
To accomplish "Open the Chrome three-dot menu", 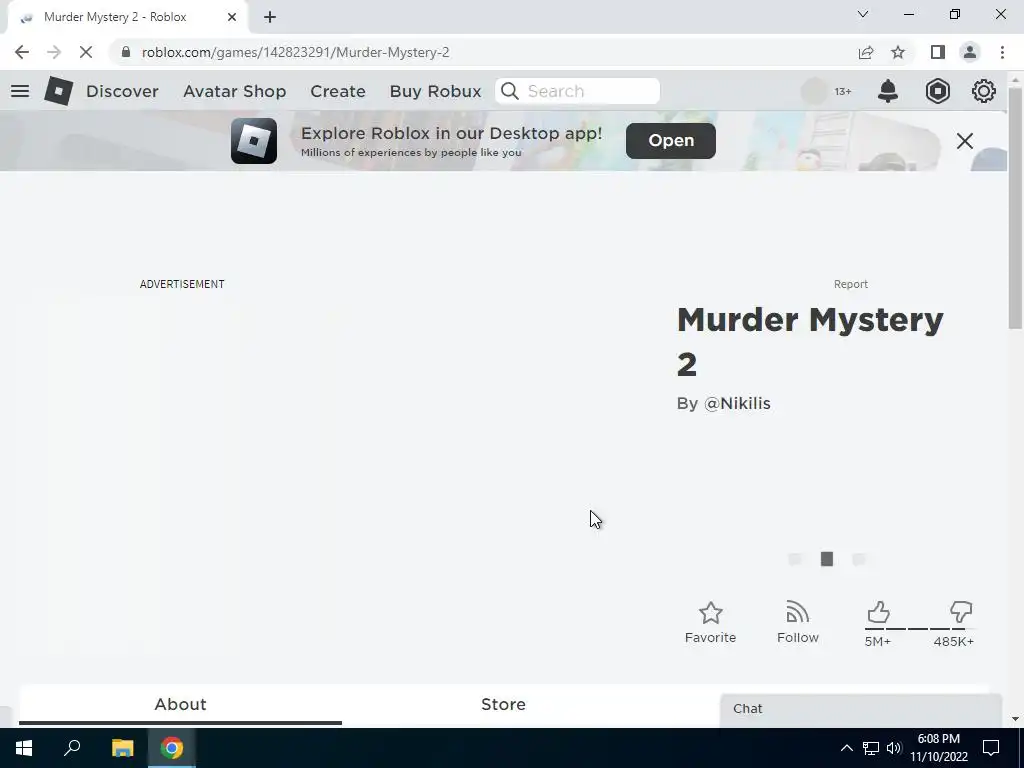I will pos(1002,52).
